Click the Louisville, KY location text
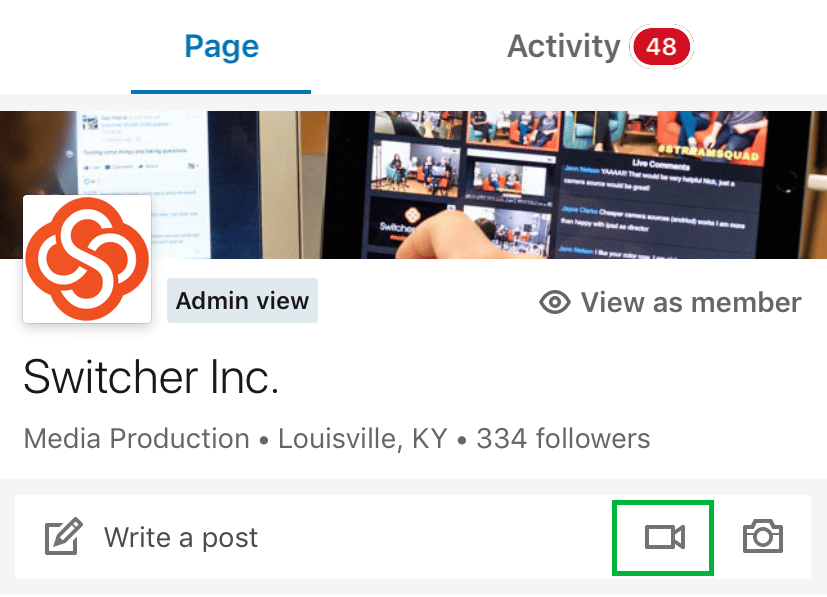This screenshot has height=597, width=827. coord(363,438)
